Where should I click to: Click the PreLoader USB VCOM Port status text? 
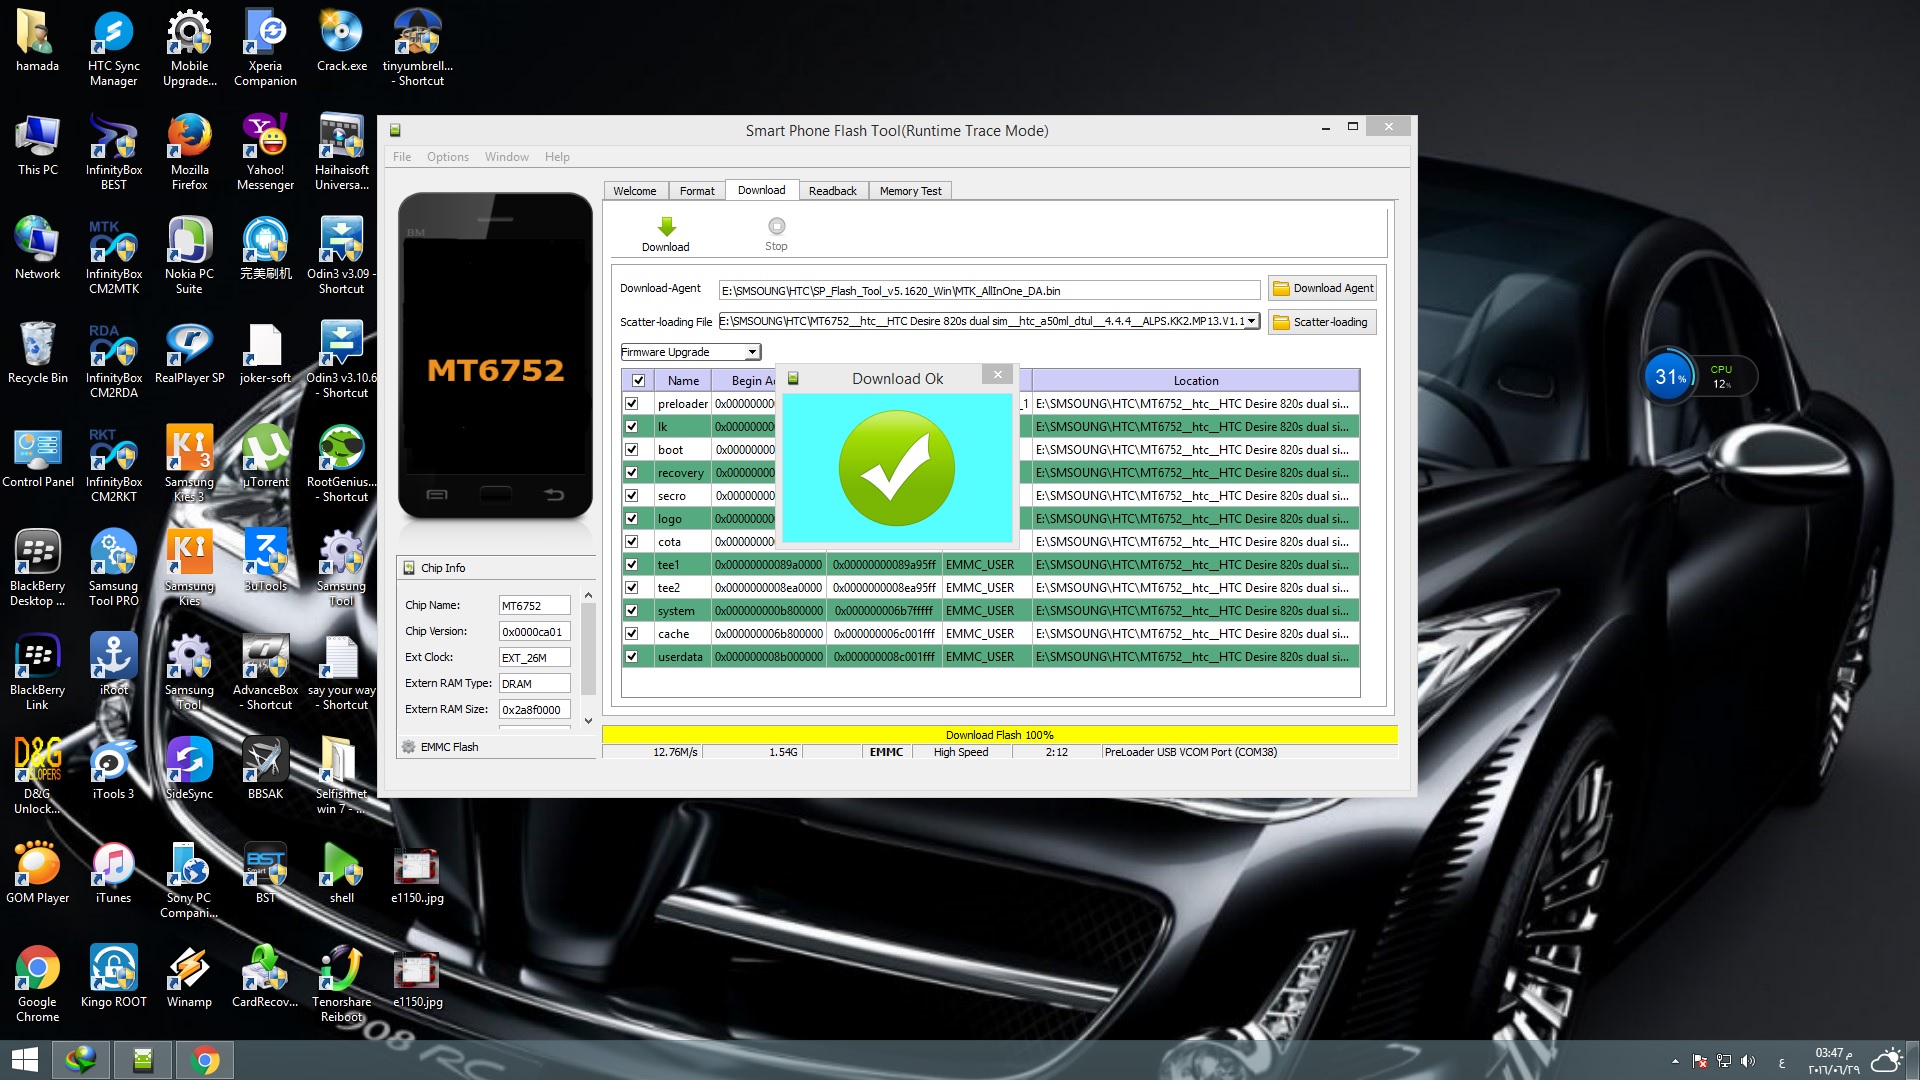click(x=1190, y=752)
